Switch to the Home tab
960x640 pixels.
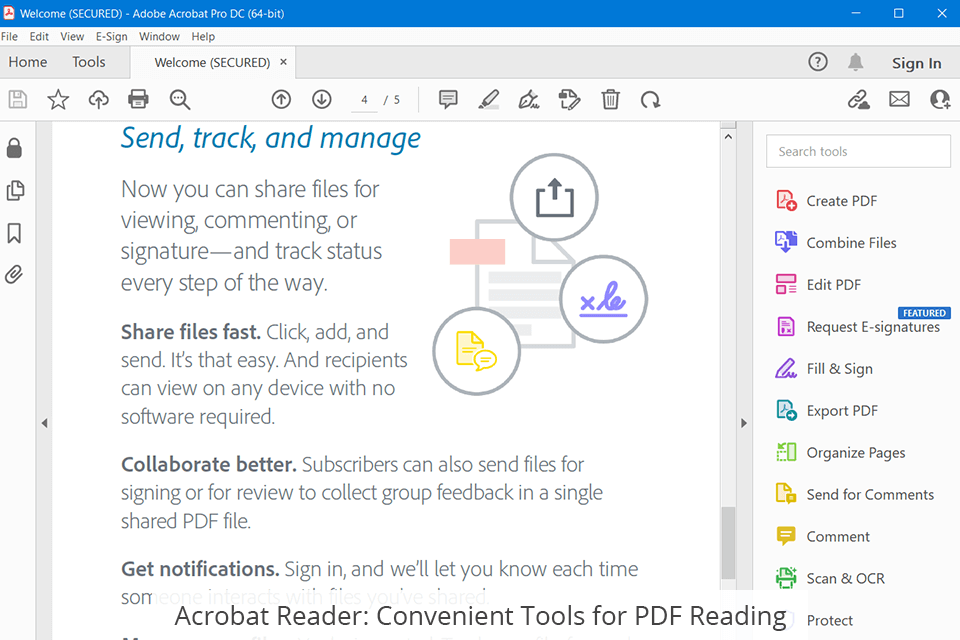coord(28,62)
